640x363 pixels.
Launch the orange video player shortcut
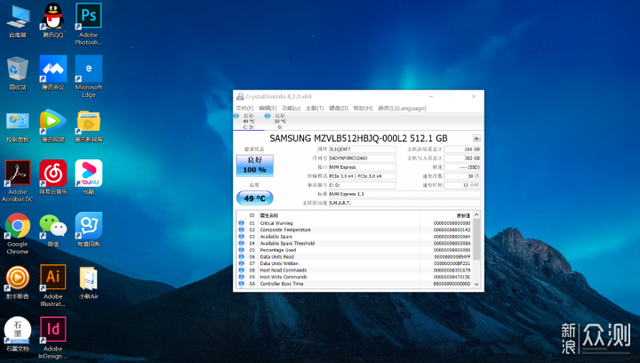click(18, 278)
